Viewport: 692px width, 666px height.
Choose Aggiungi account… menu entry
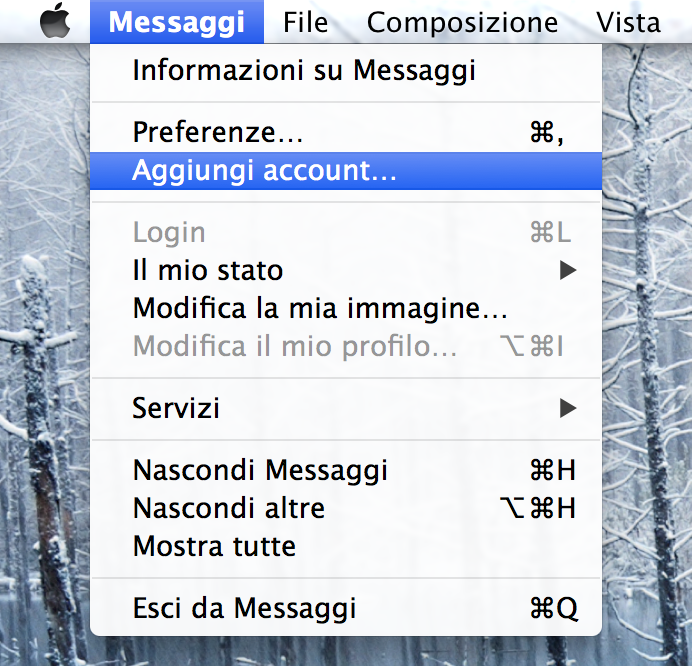(x=346, y=171)
